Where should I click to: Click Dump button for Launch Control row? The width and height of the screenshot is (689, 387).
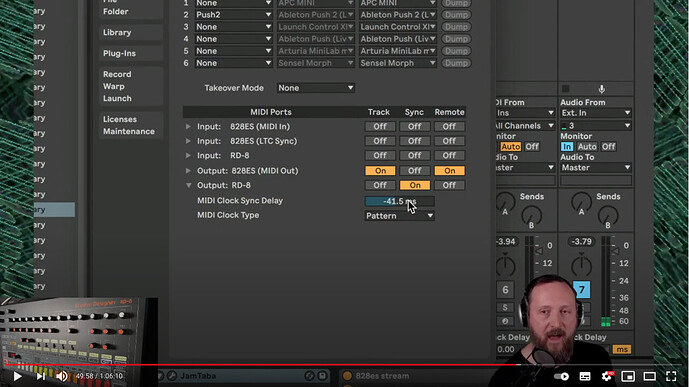(456, 27)
